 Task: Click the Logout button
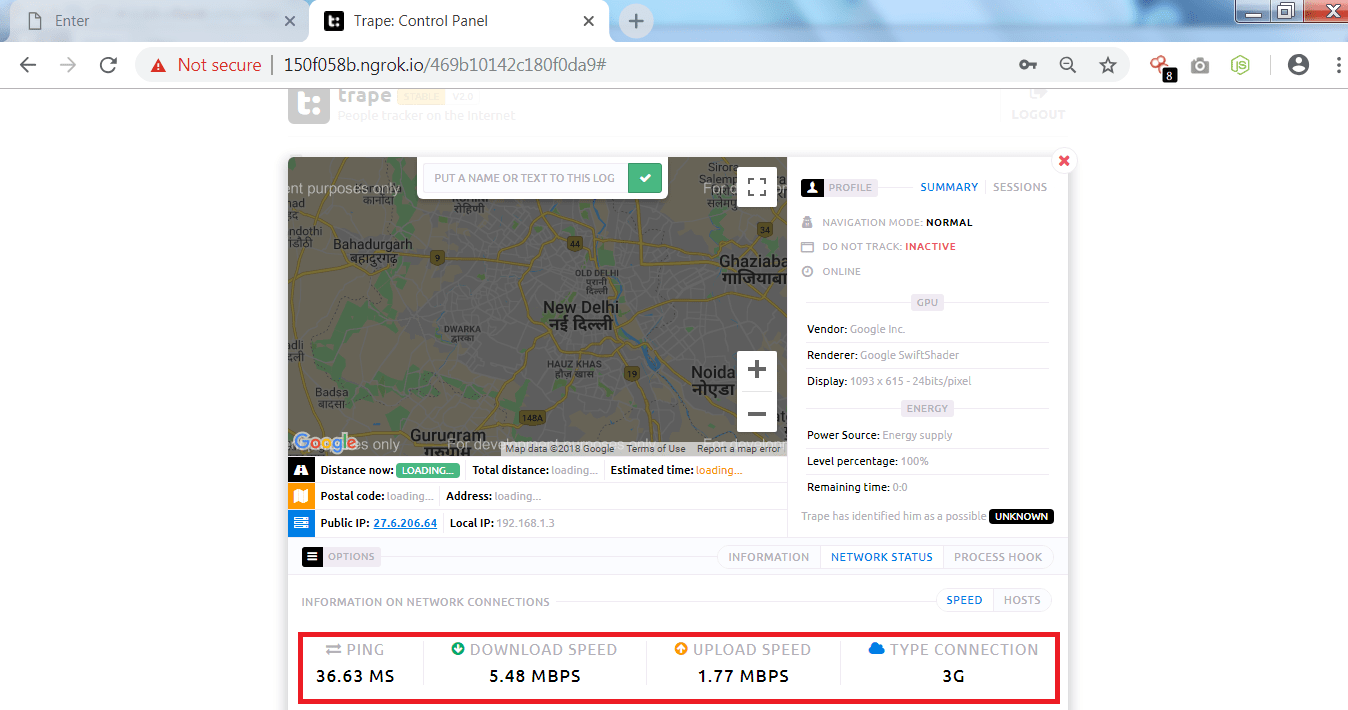click(1038, 105)
